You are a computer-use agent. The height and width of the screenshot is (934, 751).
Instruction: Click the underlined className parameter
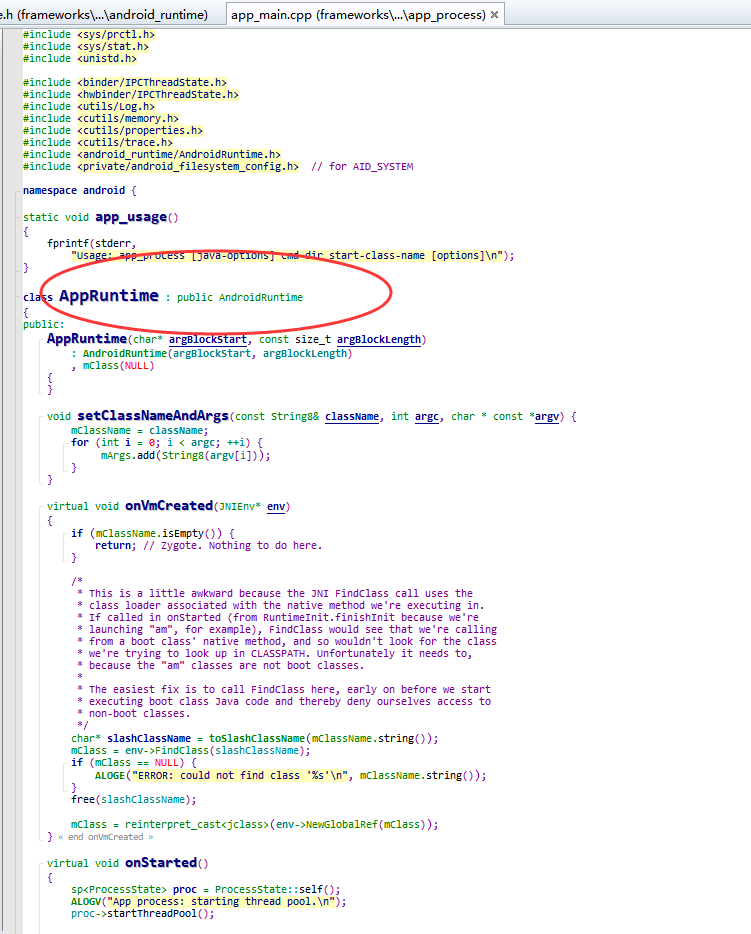point(352,417)
